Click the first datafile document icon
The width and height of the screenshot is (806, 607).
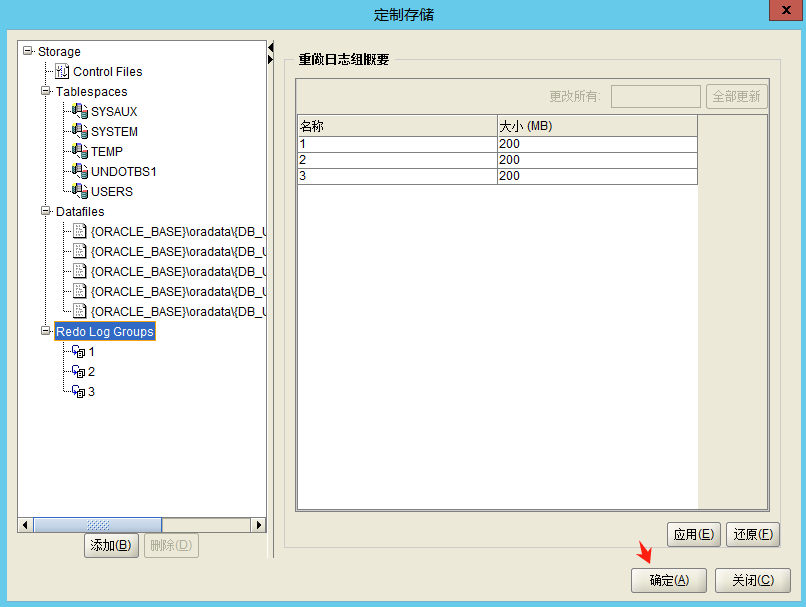click(79, 231)
